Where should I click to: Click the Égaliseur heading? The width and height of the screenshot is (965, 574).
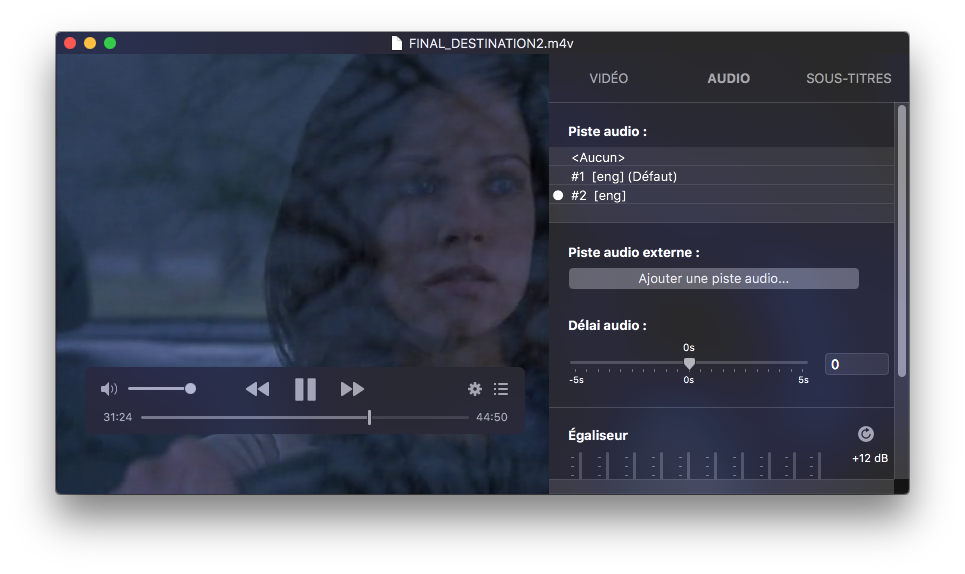598,436
